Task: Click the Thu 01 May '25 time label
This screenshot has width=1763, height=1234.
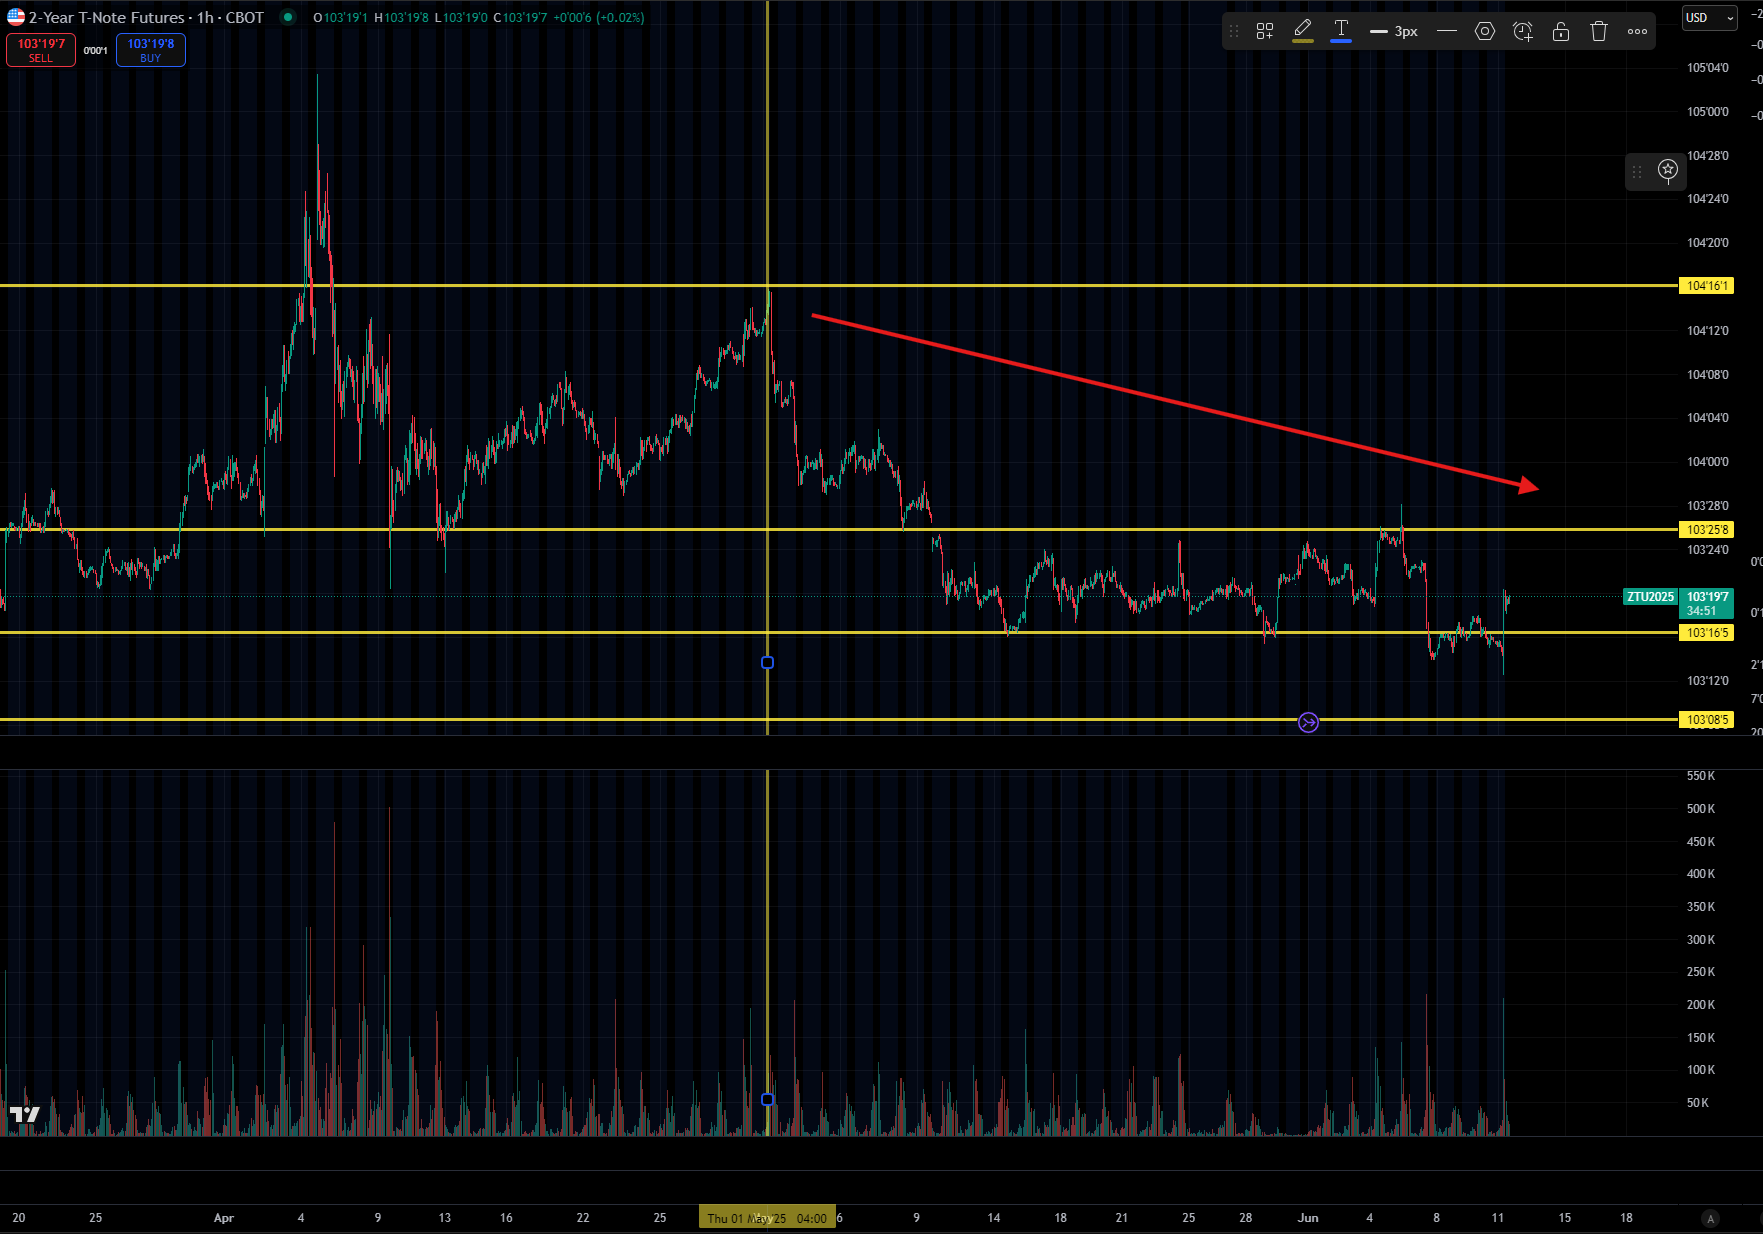Action: point(766,1218)
